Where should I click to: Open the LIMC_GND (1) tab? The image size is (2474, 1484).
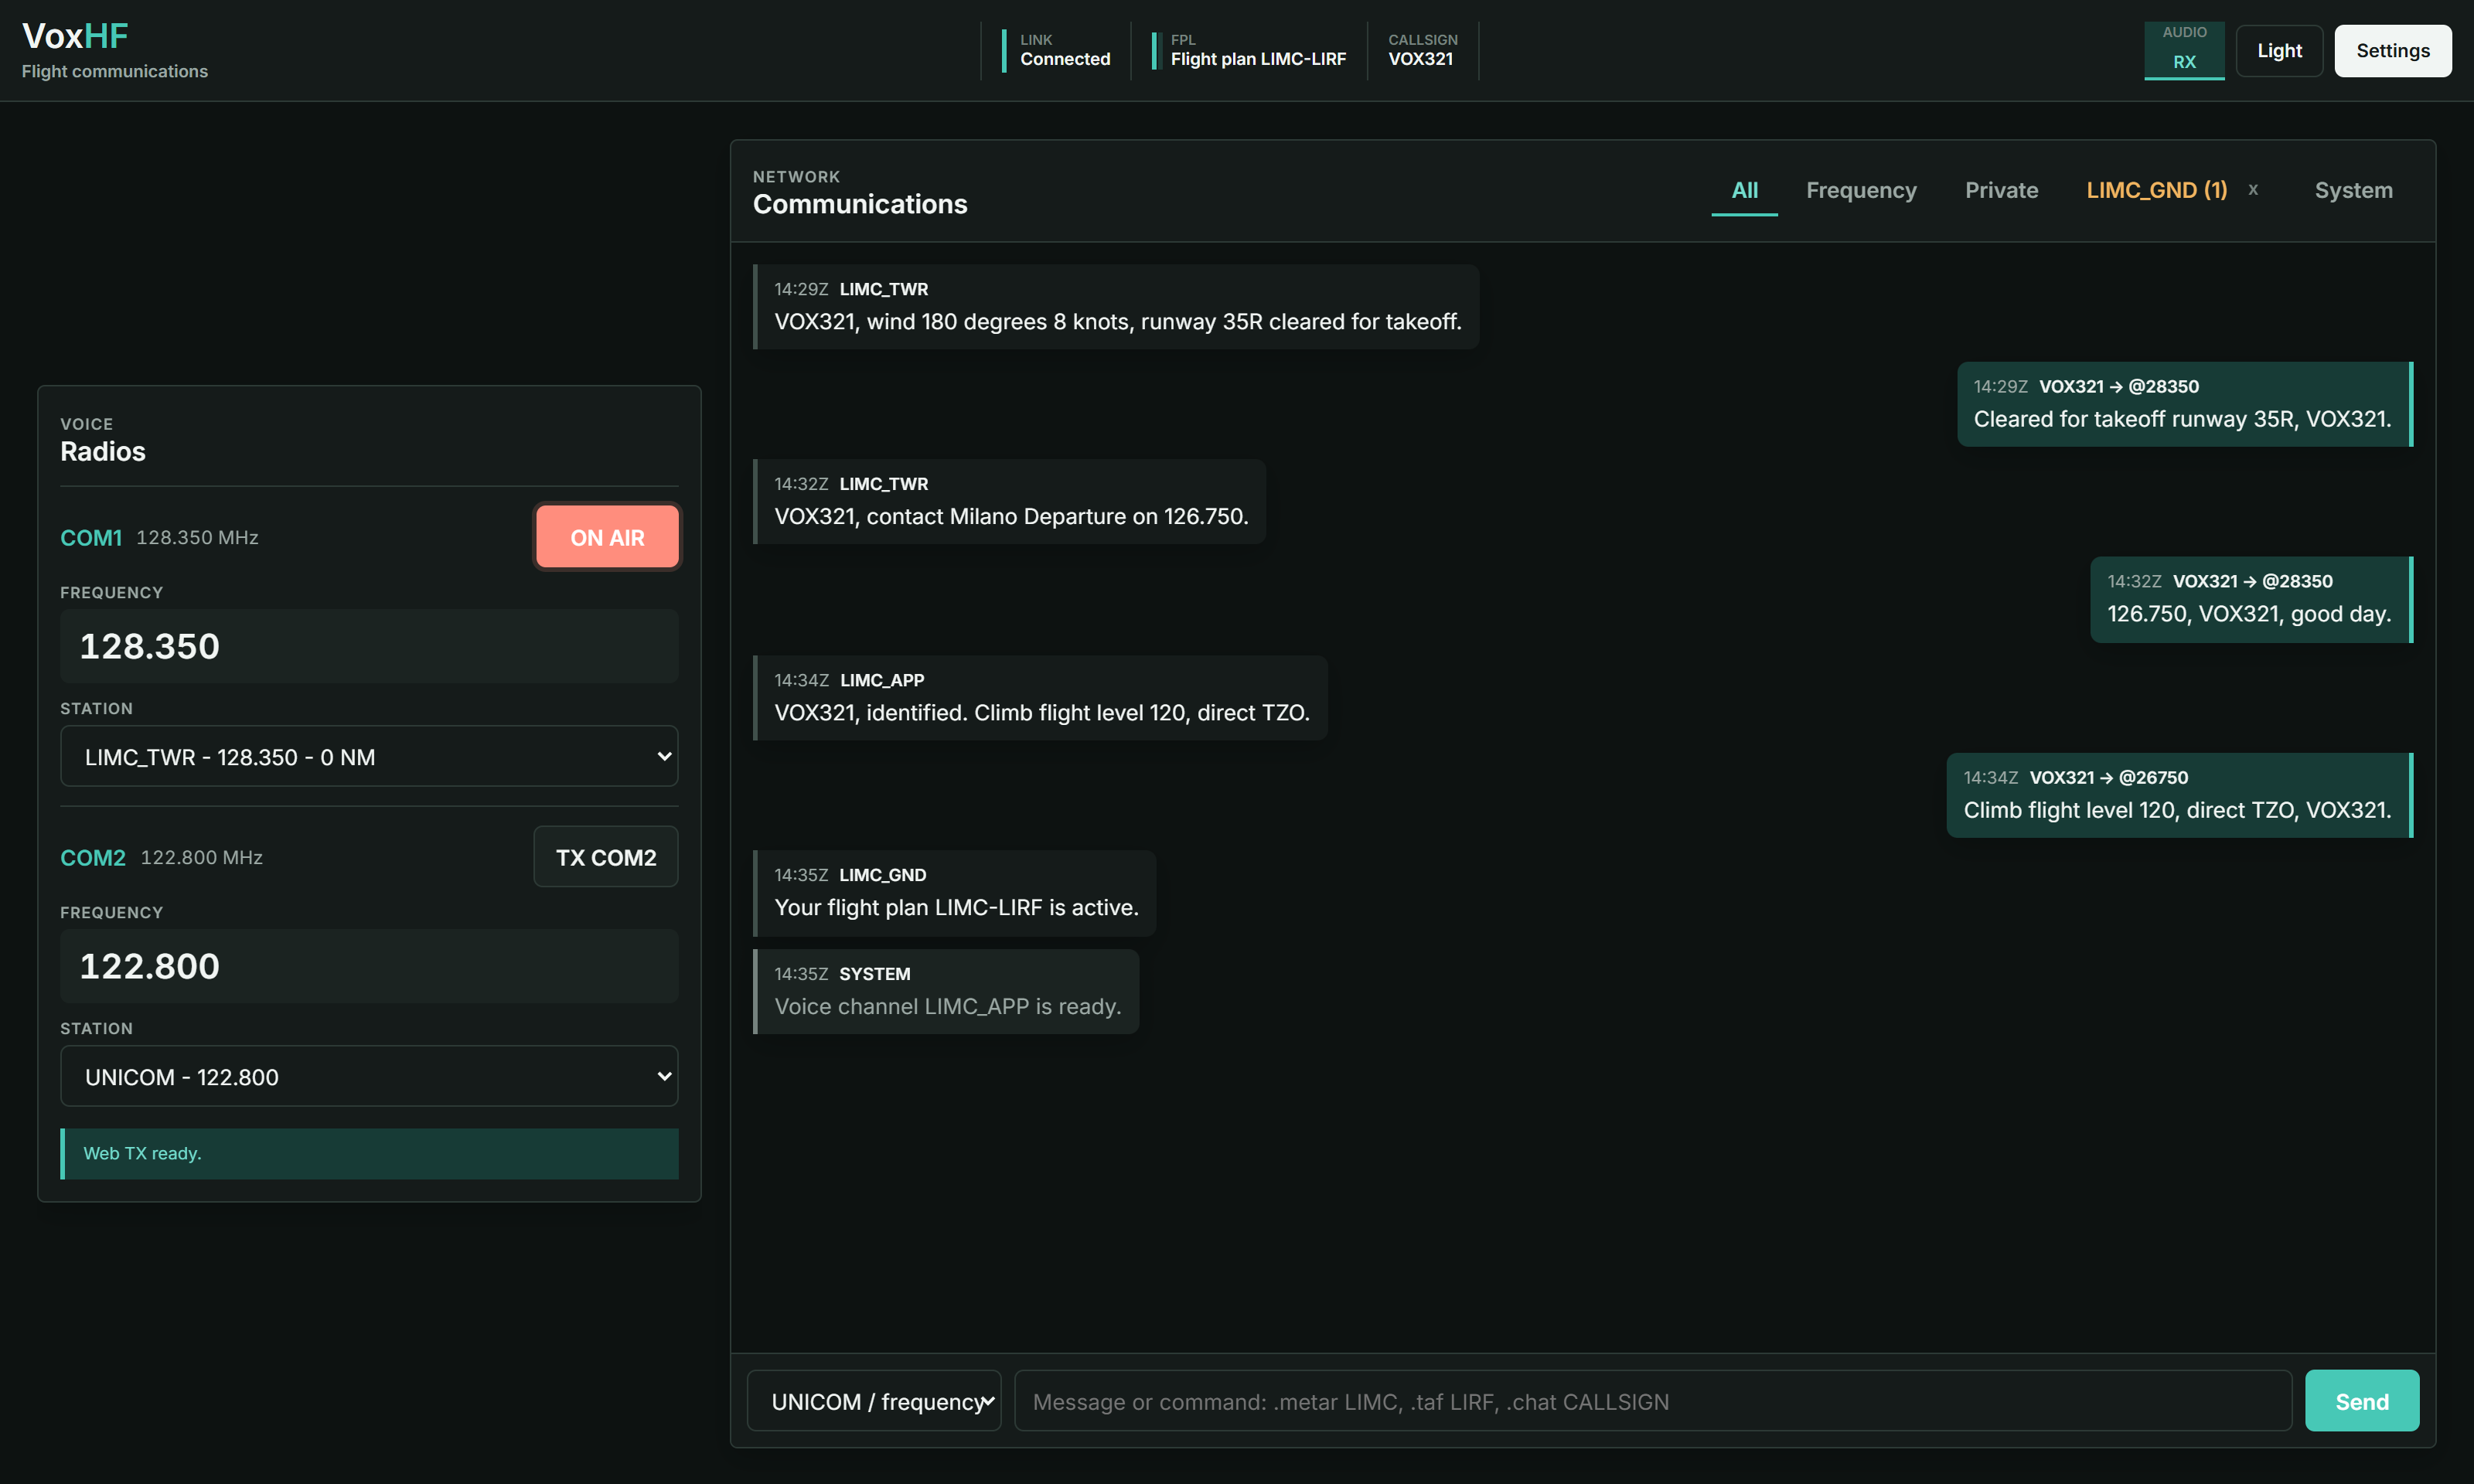[x=2156, y=190]
